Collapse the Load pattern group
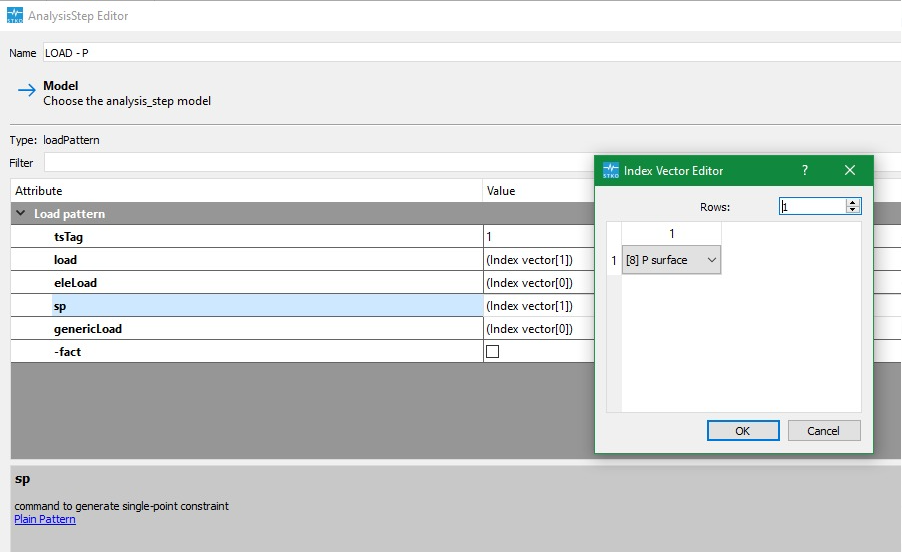The height and width of the screenshot is (552, 902). tap(20, 214)
